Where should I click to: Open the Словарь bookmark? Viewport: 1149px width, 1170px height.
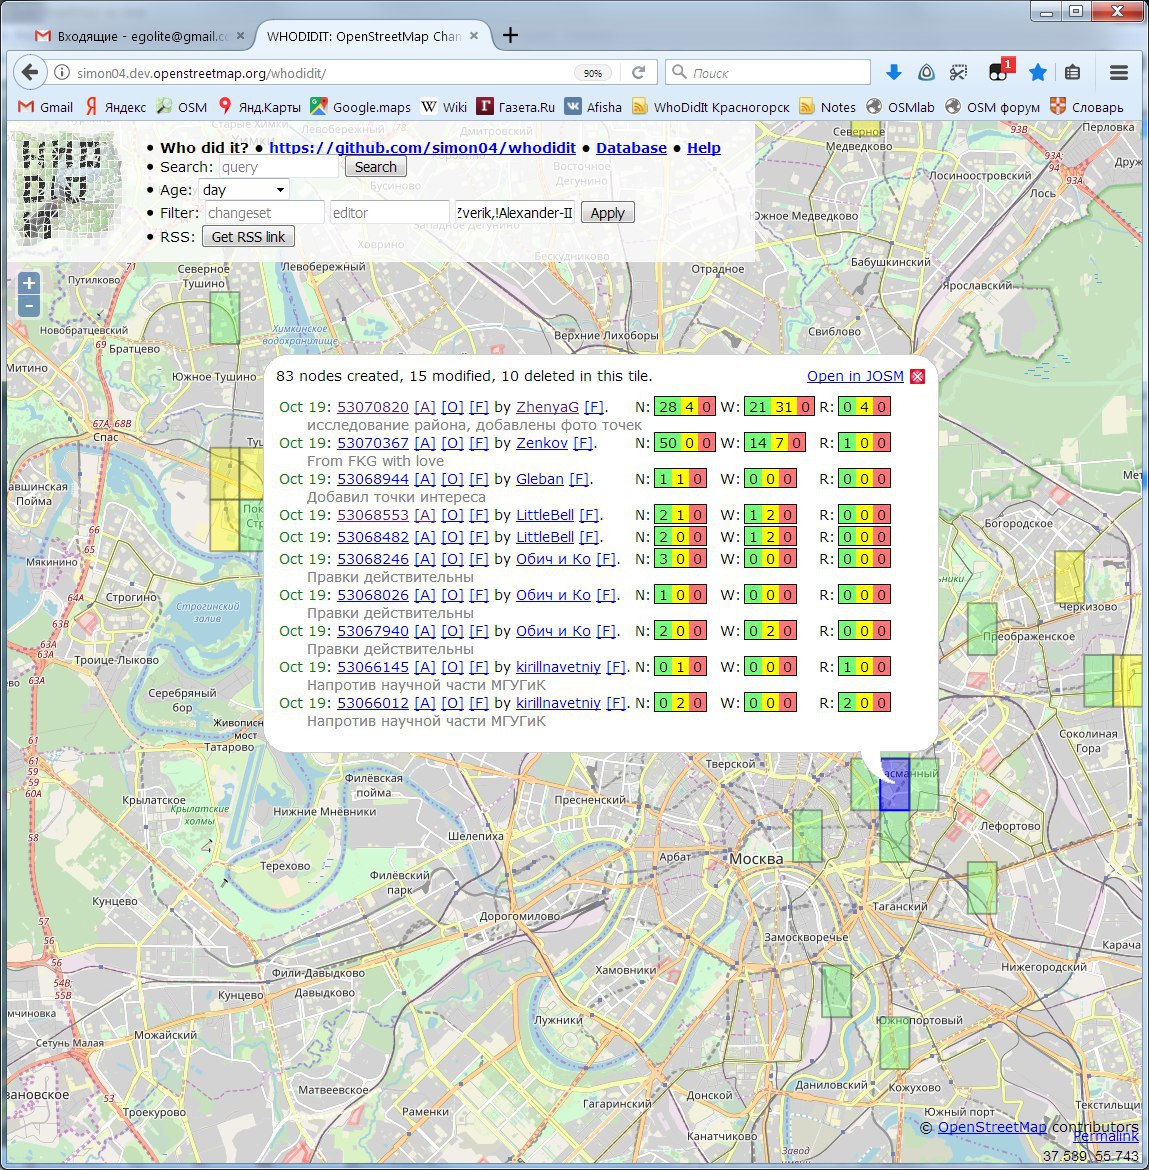pyautogui.click(x=1086, y=107)
